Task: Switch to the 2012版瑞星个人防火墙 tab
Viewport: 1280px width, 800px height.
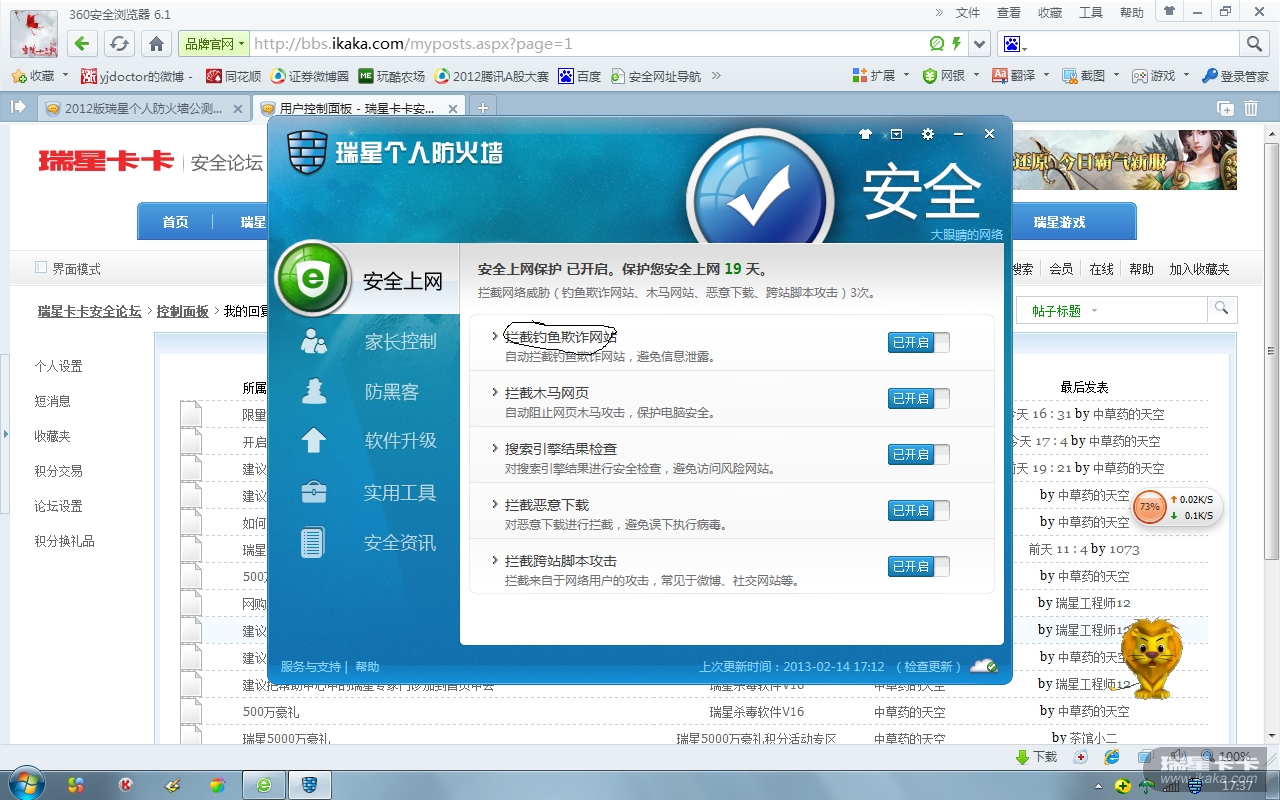Action: (144, 109)
